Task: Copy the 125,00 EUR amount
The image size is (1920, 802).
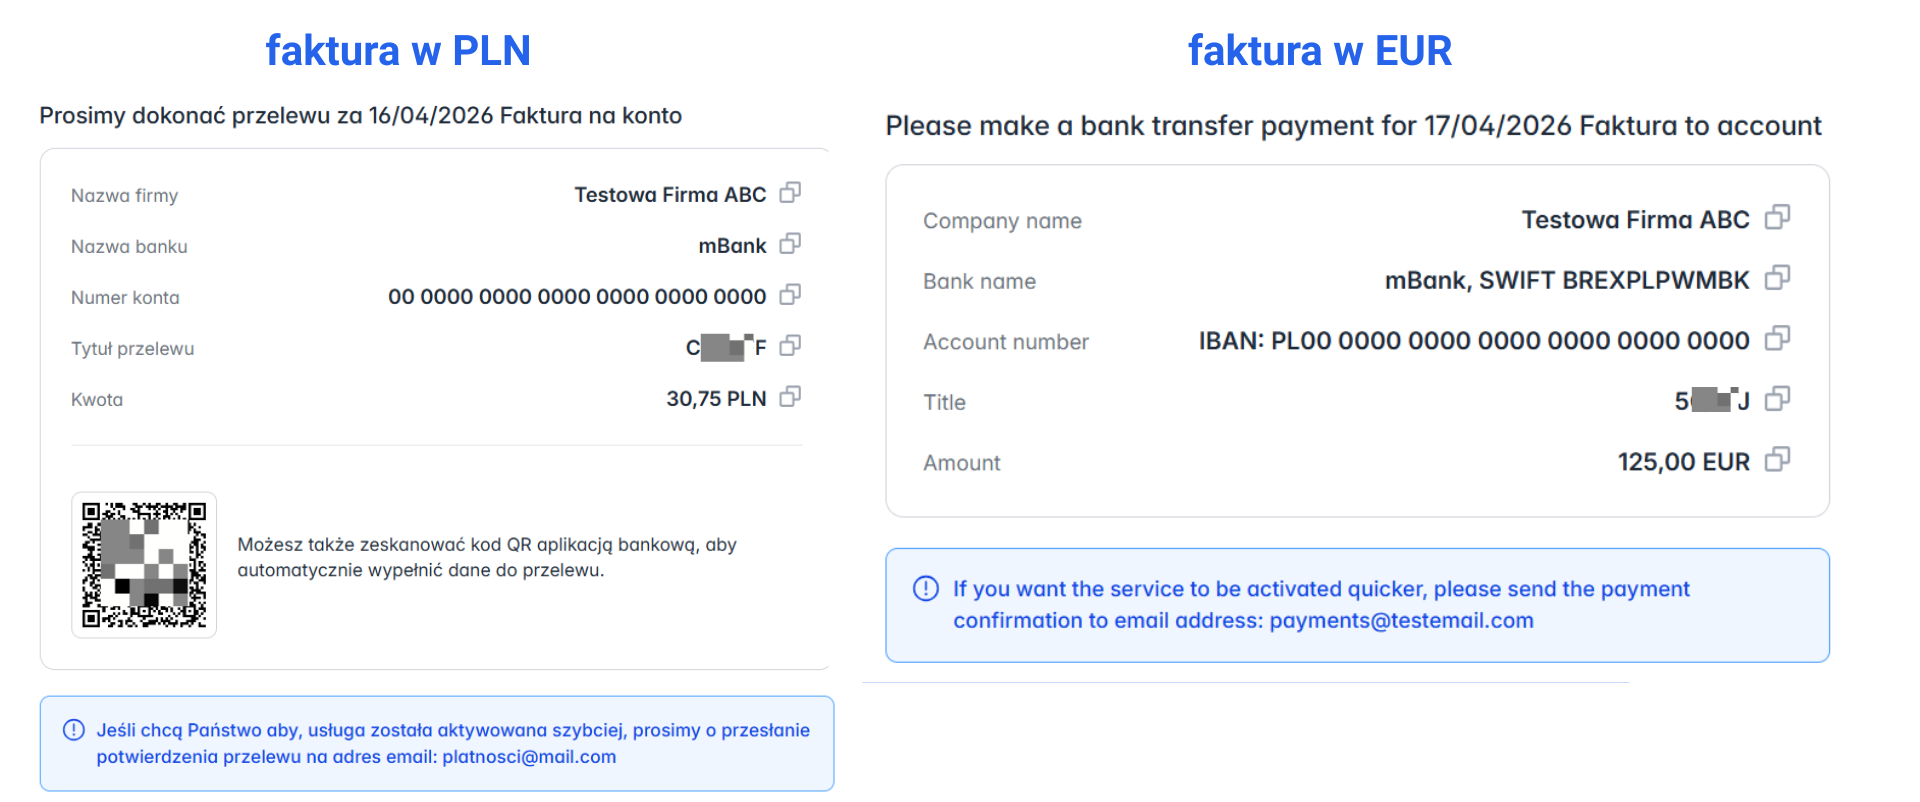Action: point(1777,459)
